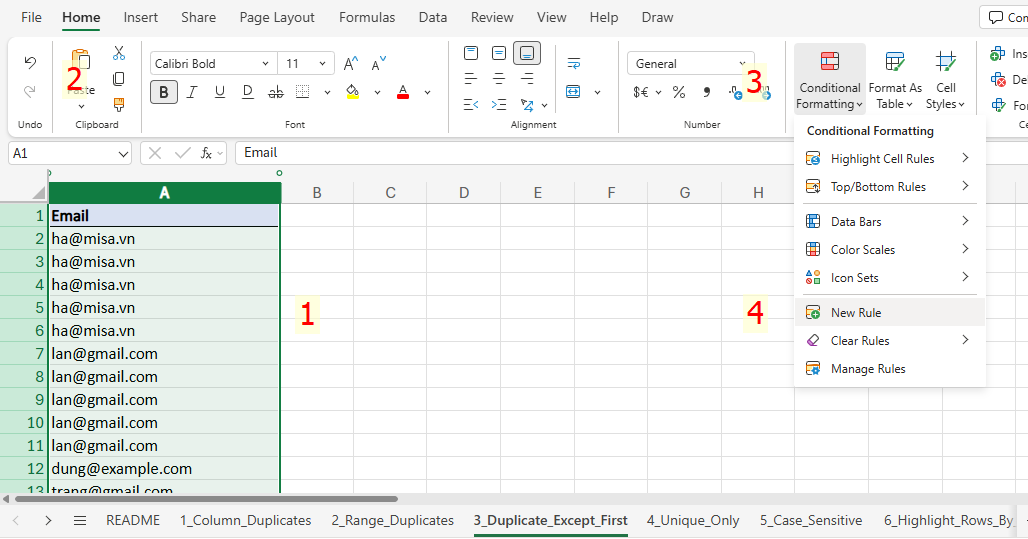Align text to bottom
The width and height of the screenshot is (1028, 539).
coord(527,53)
